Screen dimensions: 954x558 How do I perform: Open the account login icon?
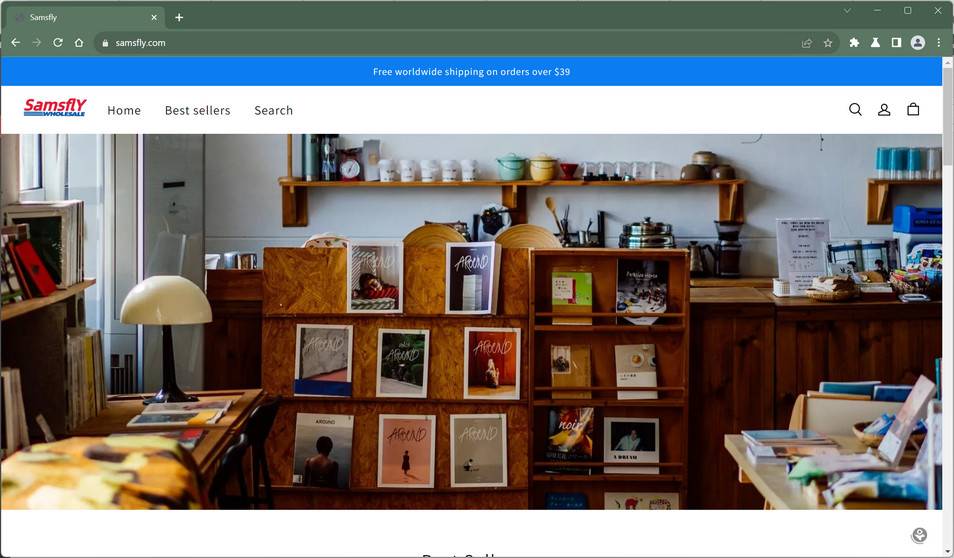click(884, 110)
